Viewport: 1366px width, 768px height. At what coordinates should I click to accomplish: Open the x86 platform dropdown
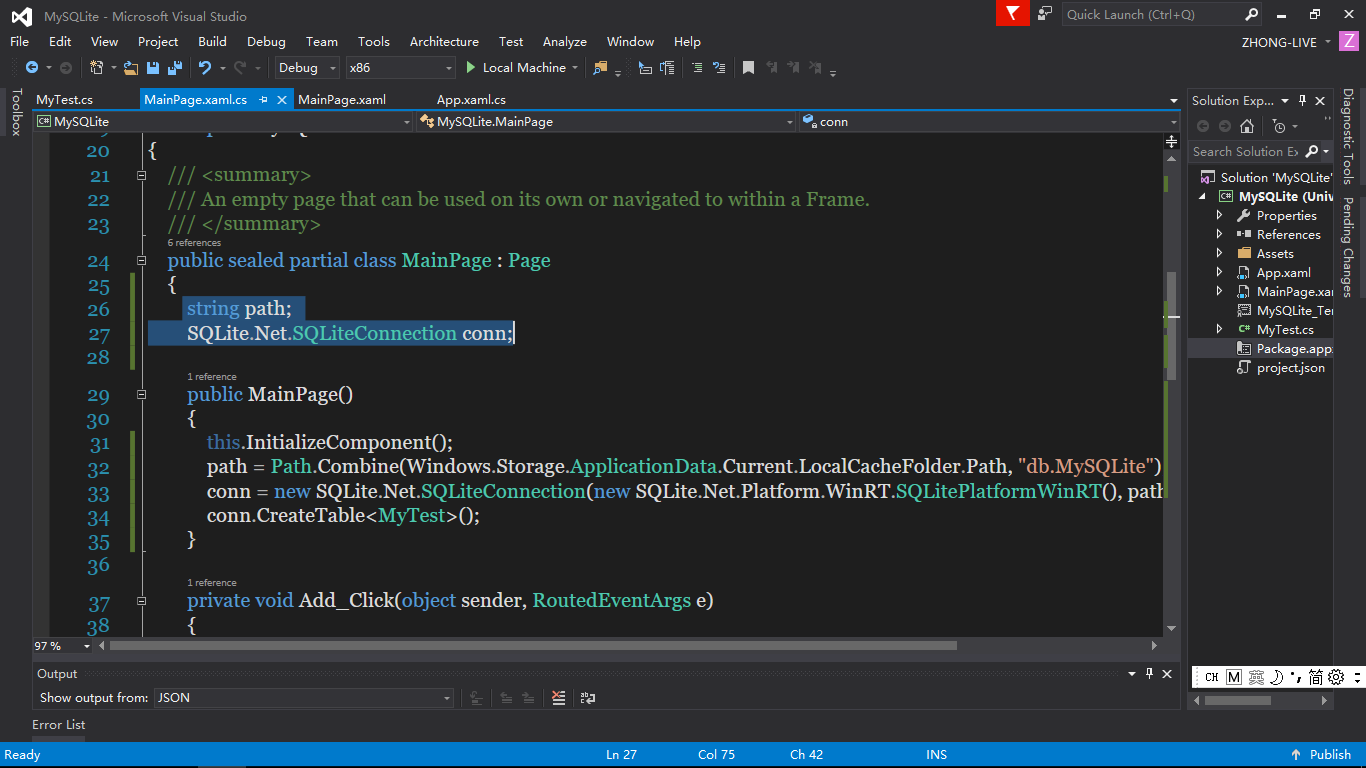point(400,68)
